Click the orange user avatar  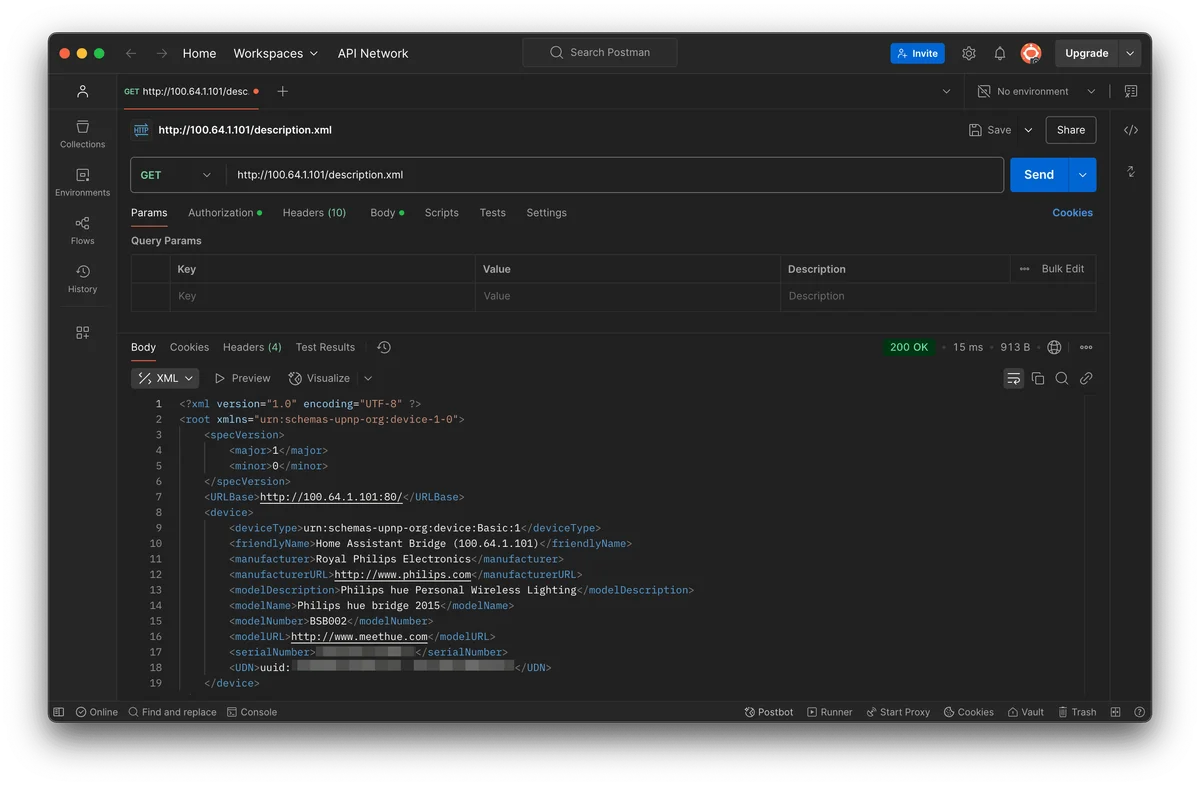pos(1031,53)
